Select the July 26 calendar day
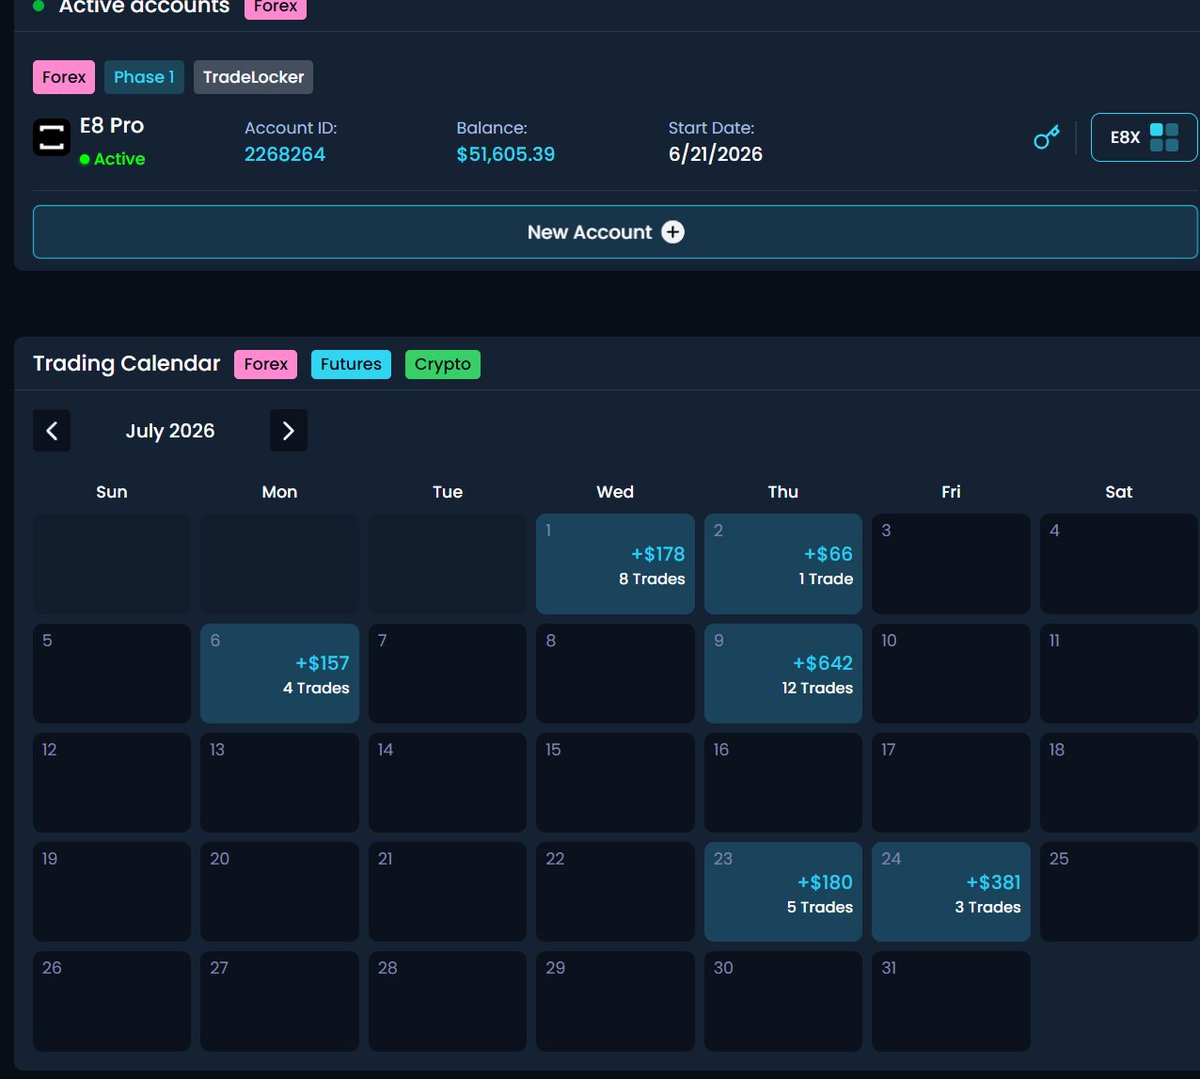 [112, 1001]
